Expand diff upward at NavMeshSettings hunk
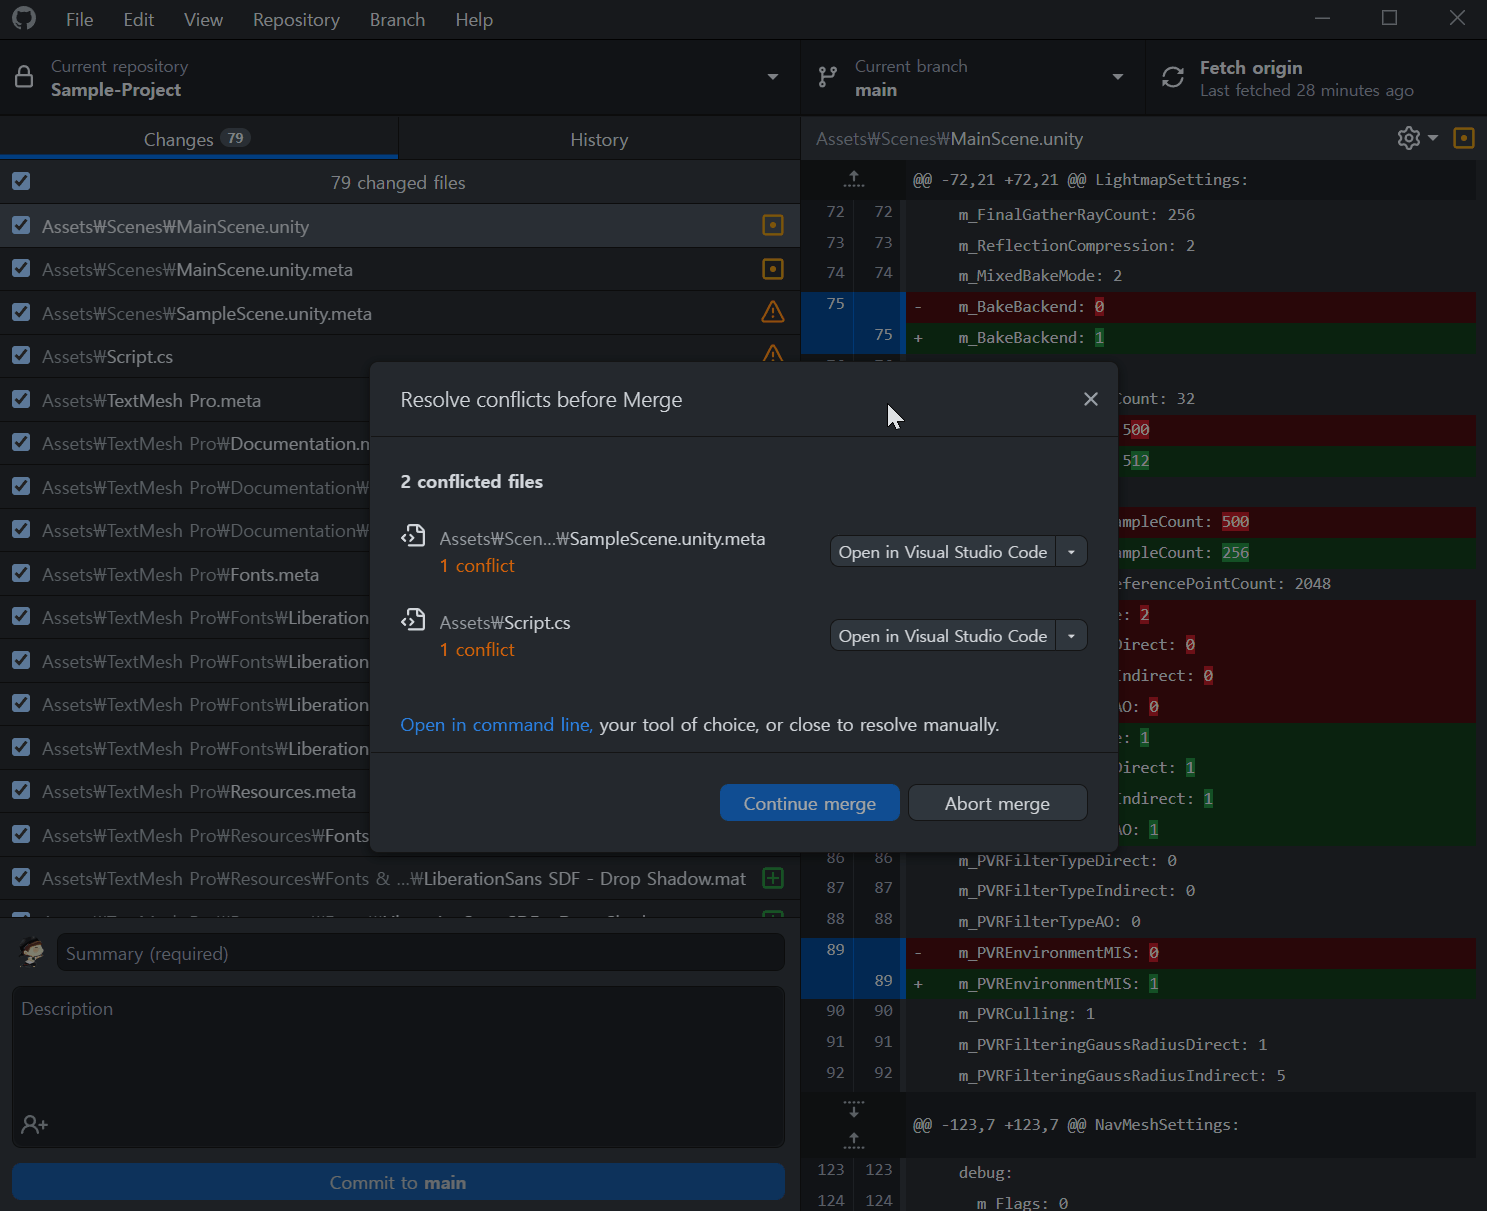The image size is (1487, 1211). click(853, 1139)
